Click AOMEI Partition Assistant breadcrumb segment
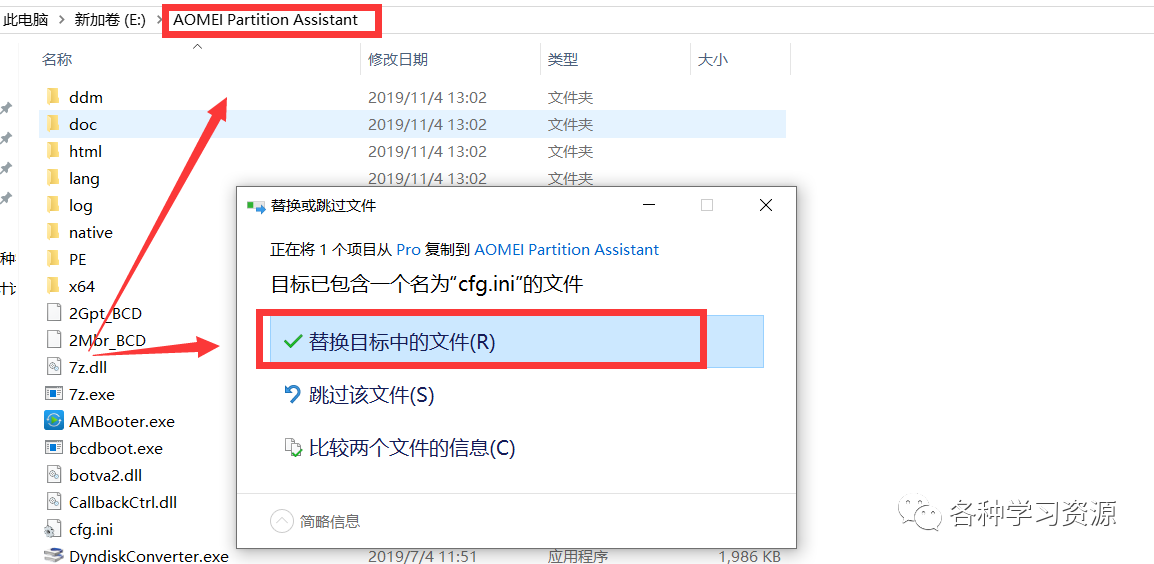This screenshot has width=1154, height=564. tap(266, 20)
